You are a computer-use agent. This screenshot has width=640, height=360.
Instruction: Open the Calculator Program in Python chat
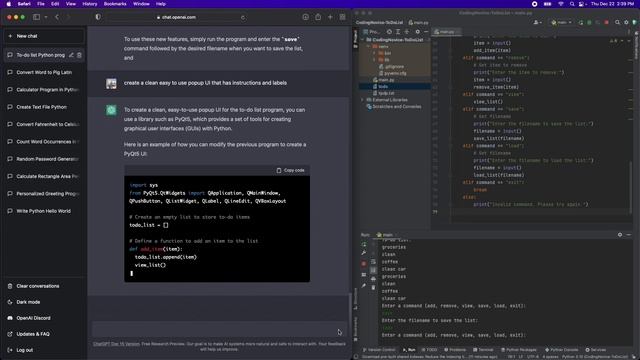tap(44, 90)
